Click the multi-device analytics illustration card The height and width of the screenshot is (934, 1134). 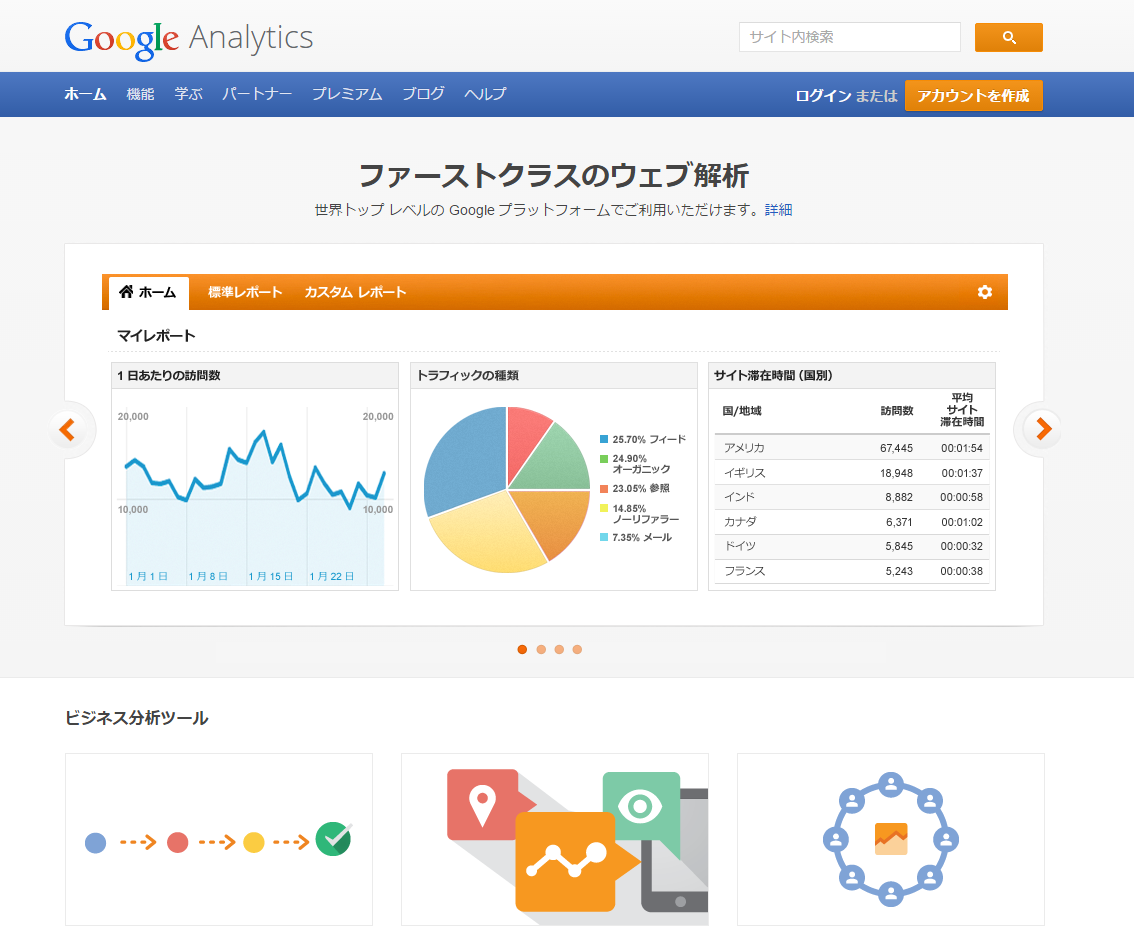point(555,839)
